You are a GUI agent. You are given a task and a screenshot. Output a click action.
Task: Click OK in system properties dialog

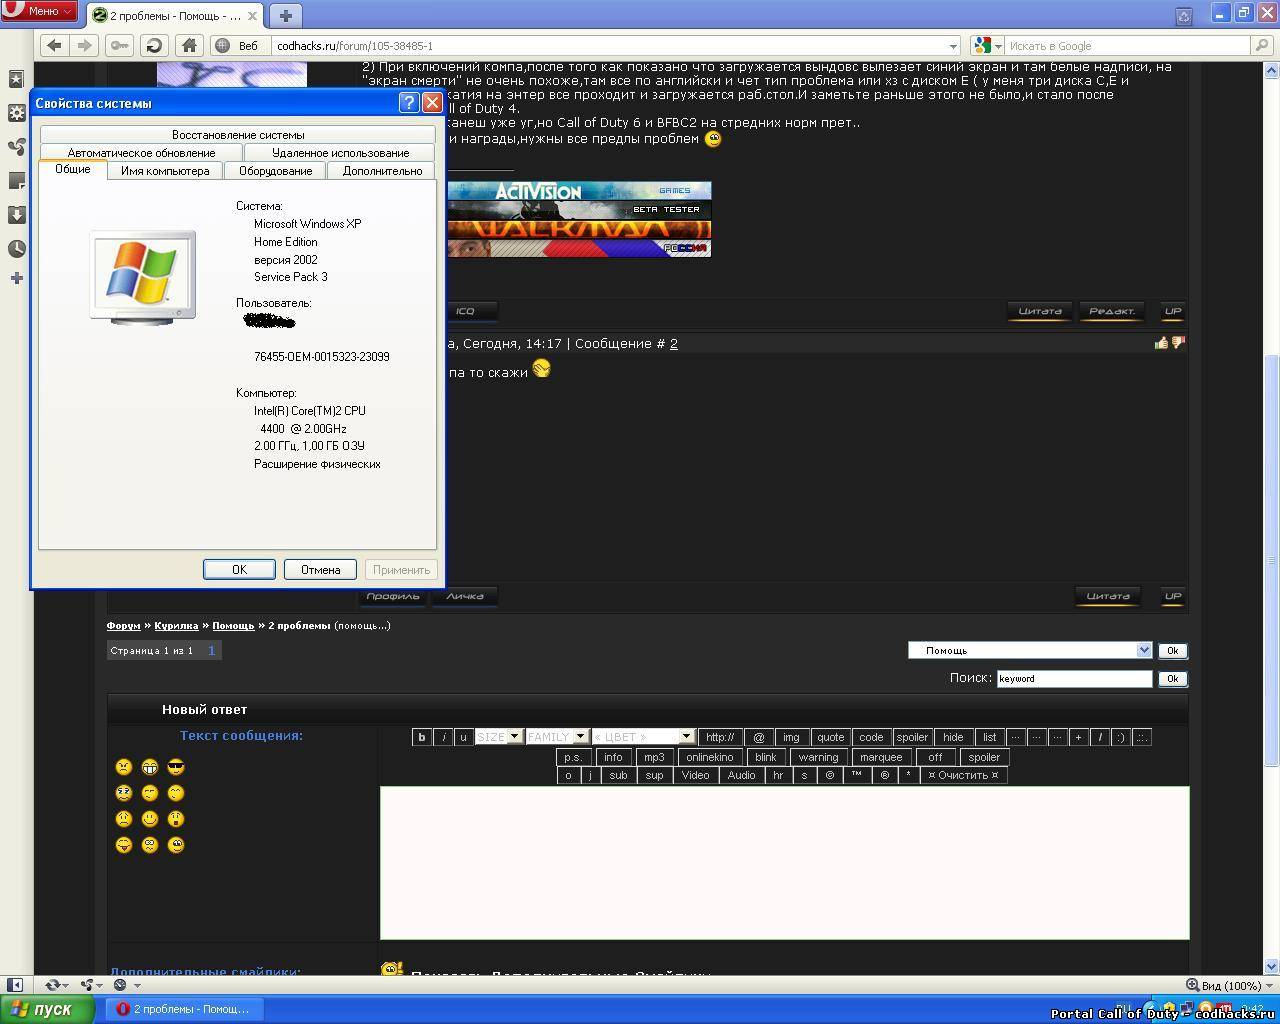click(x=239, y=569)
